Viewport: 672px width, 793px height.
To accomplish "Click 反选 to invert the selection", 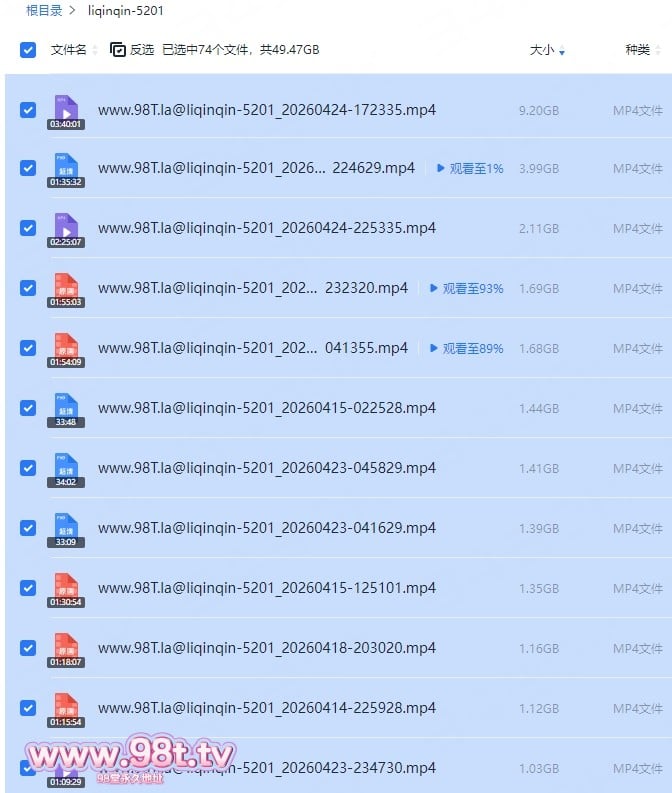I will click(x=142, y=49).
